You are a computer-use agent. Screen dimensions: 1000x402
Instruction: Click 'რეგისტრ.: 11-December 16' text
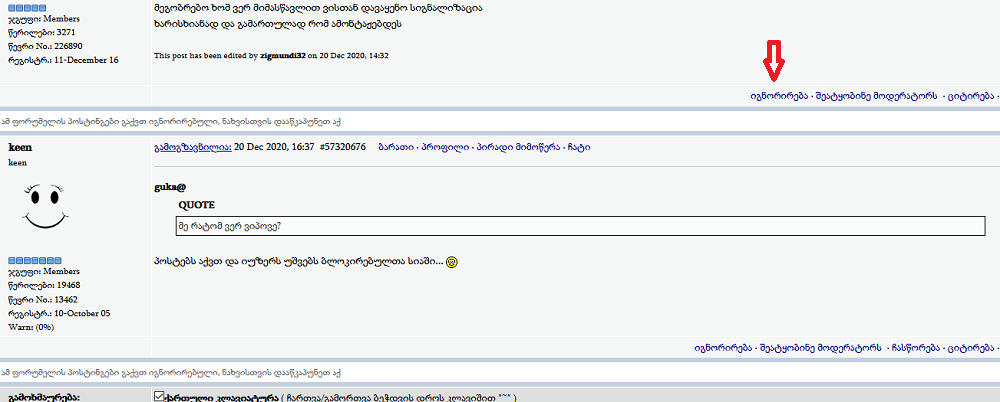tap(63, 61)
